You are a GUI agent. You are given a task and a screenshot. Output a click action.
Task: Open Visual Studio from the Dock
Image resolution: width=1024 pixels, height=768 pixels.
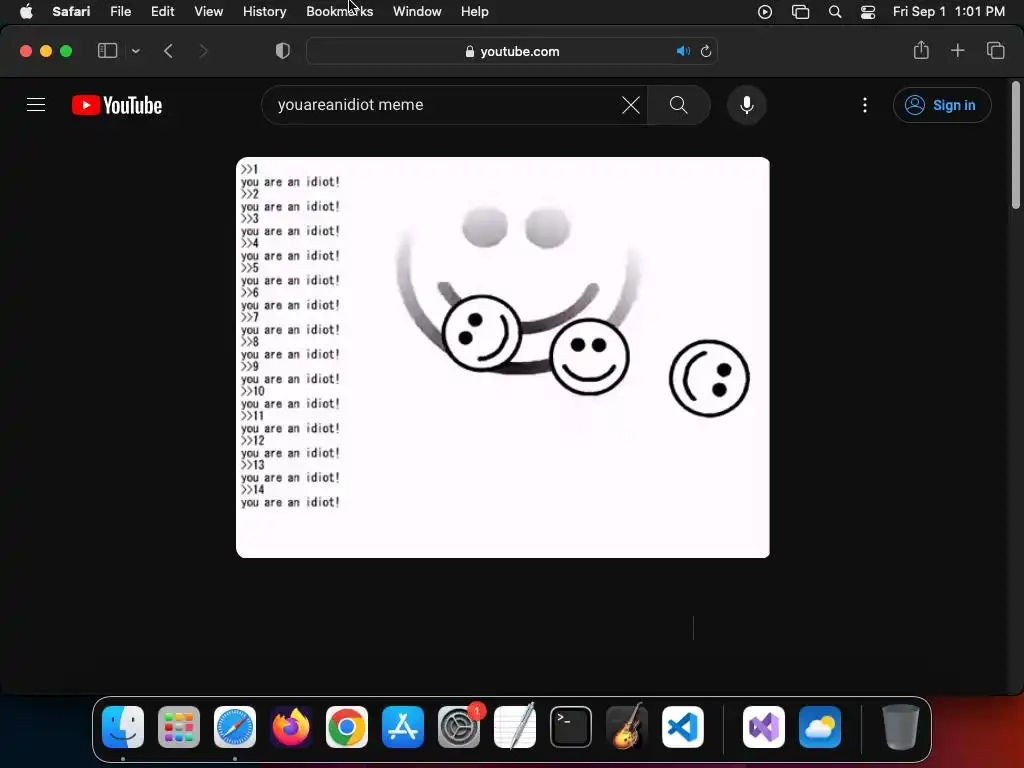click(x=763, y=727)
